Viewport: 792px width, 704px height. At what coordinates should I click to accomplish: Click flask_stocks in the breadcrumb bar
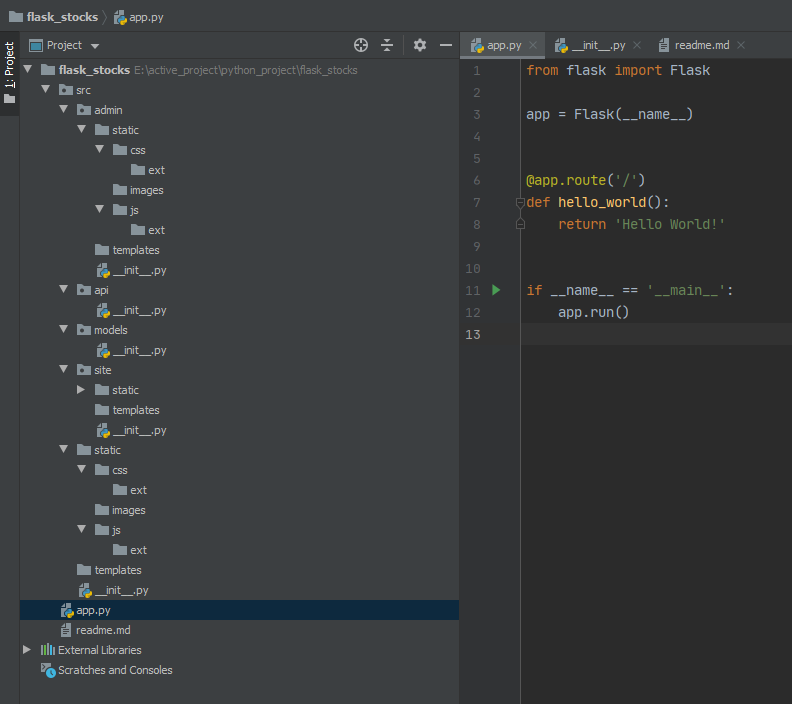[x=62, y=17]
